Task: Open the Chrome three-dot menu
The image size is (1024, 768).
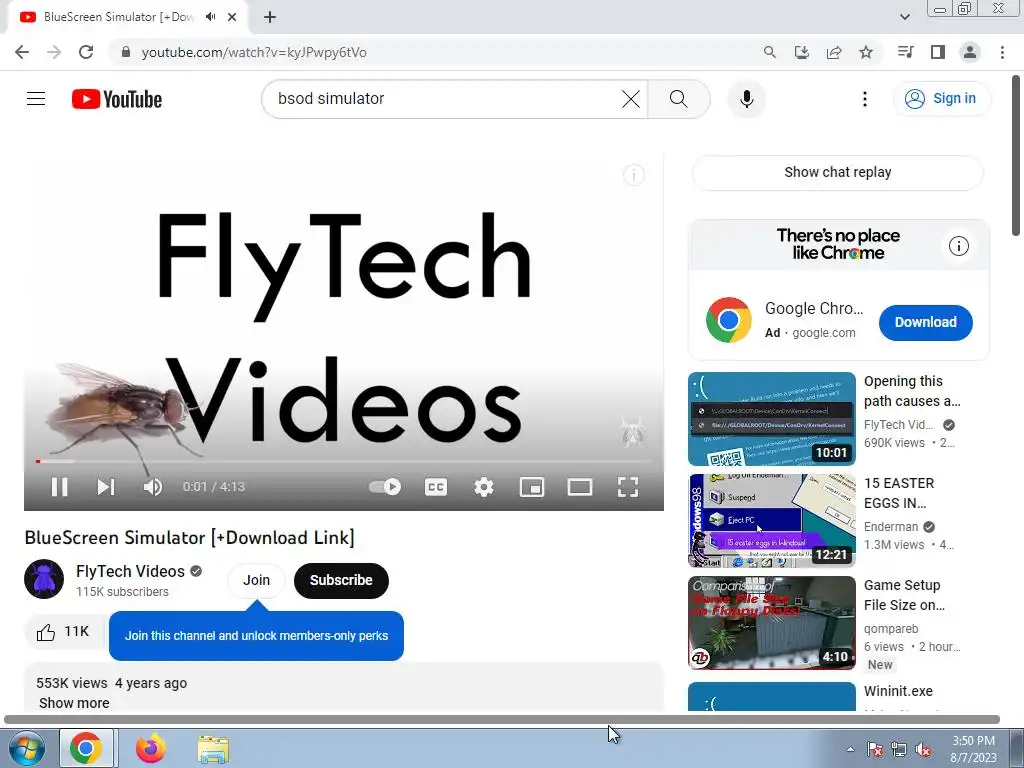Action: (x=1002, y=52)
